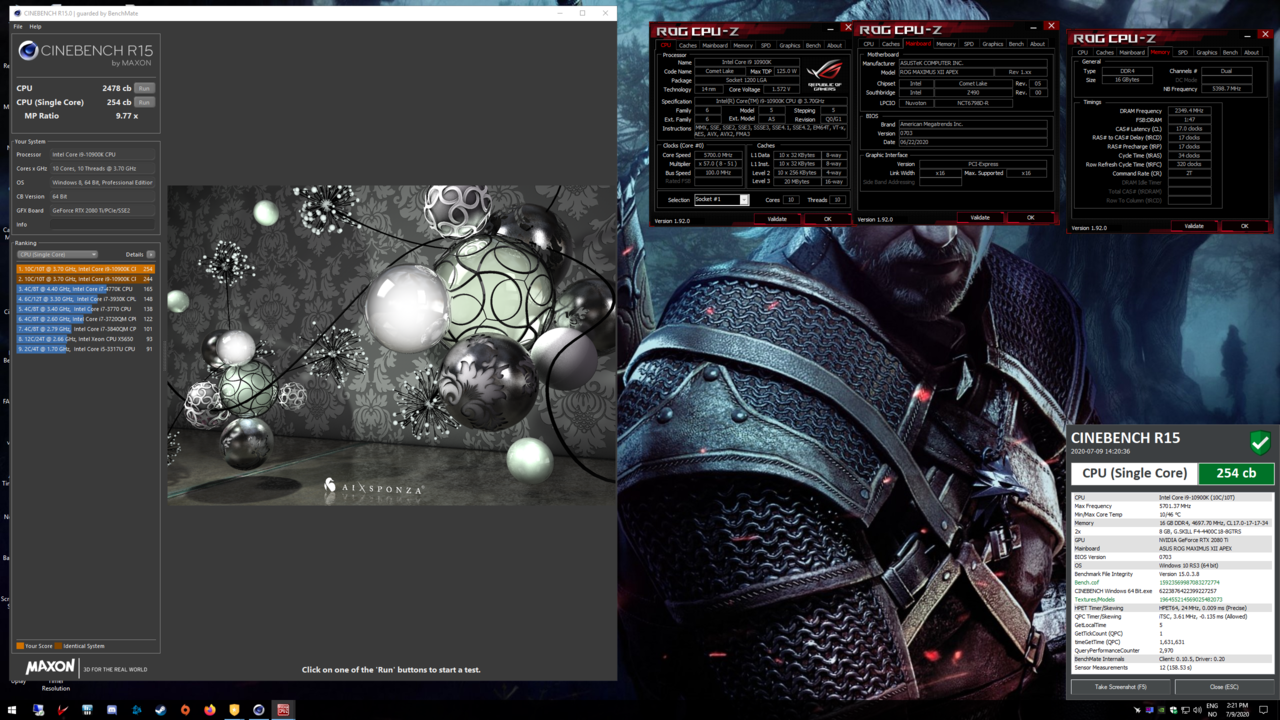Open the Firefox taskbar icon
Image resolution: width=1280 pixels, height=720 pixels.
209,710
